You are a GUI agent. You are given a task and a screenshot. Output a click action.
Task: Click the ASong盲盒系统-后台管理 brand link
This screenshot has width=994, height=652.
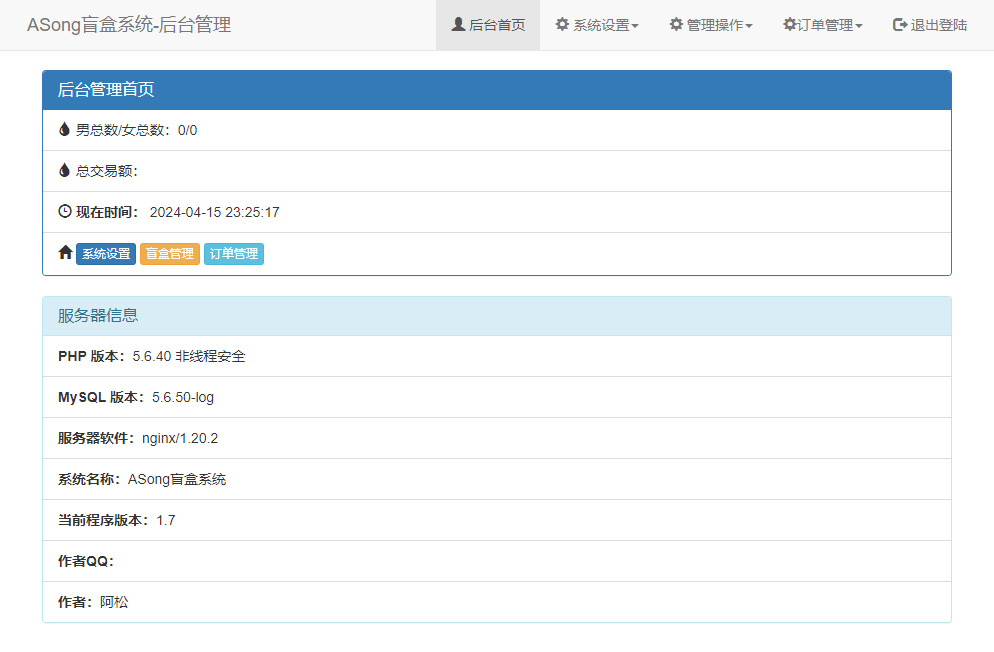click(x=129, y=25)
